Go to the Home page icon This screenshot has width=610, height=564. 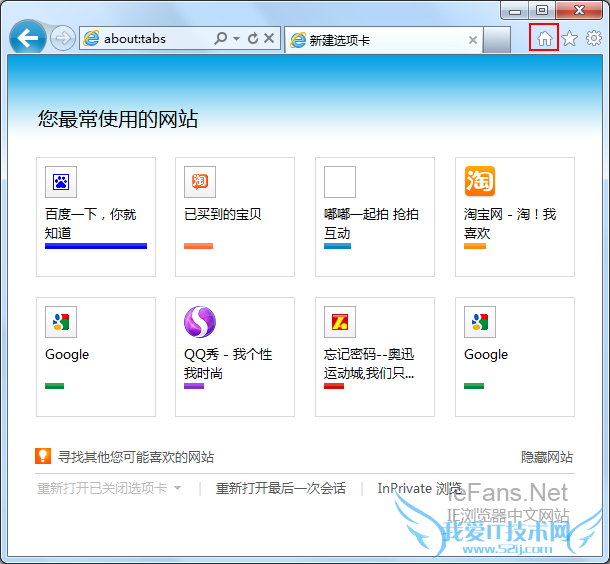click(x=544, y=38)
